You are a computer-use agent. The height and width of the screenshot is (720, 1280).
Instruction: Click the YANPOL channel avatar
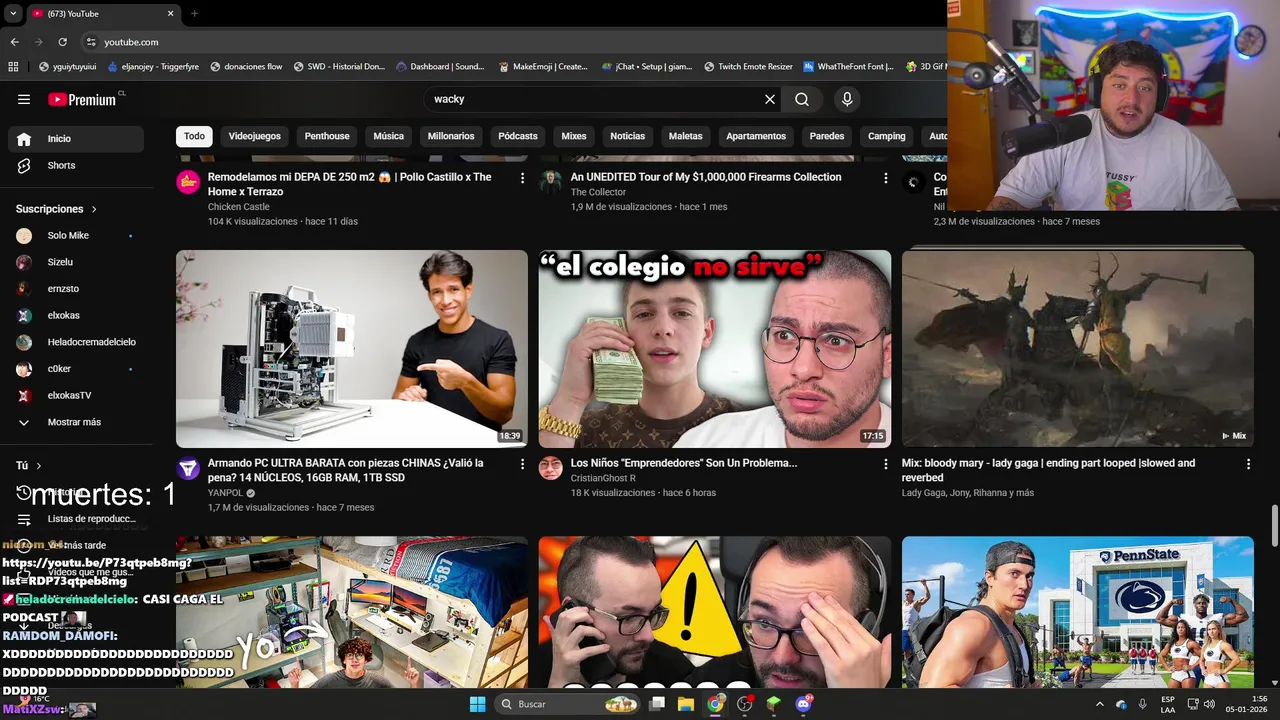click(x=188, y=468)
